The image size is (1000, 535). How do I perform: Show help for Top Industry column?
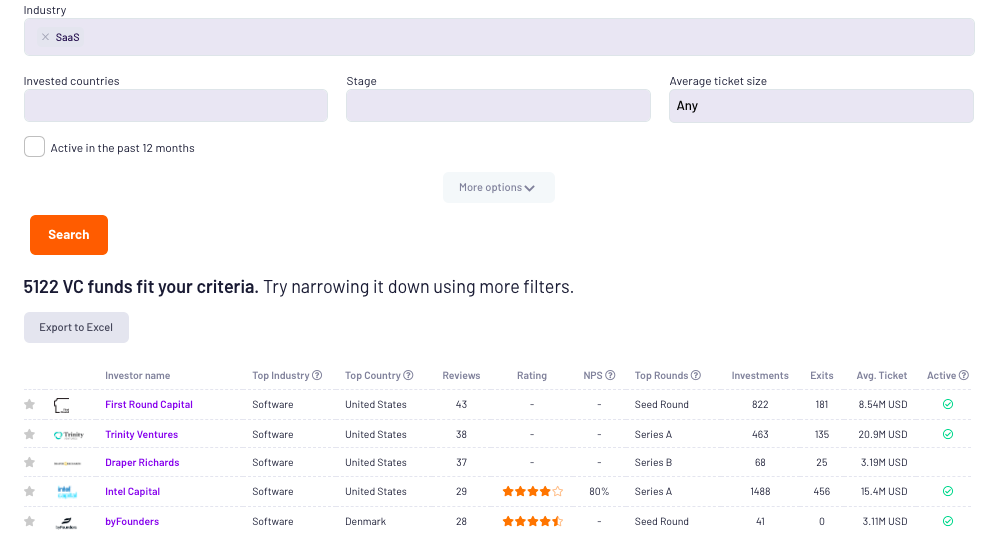click(x=317, y=375)
